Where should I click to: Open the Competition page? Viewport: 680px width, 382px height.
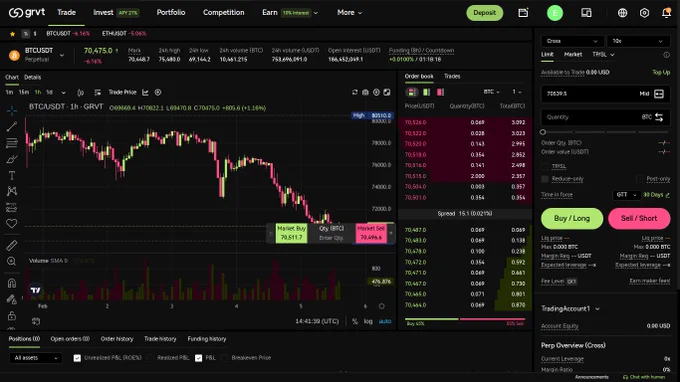click(223, 13)
